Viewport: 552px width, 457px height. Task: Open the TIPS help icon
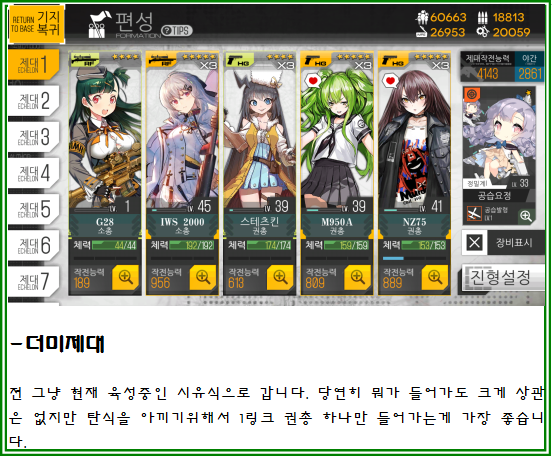click(x=177, y=31)
